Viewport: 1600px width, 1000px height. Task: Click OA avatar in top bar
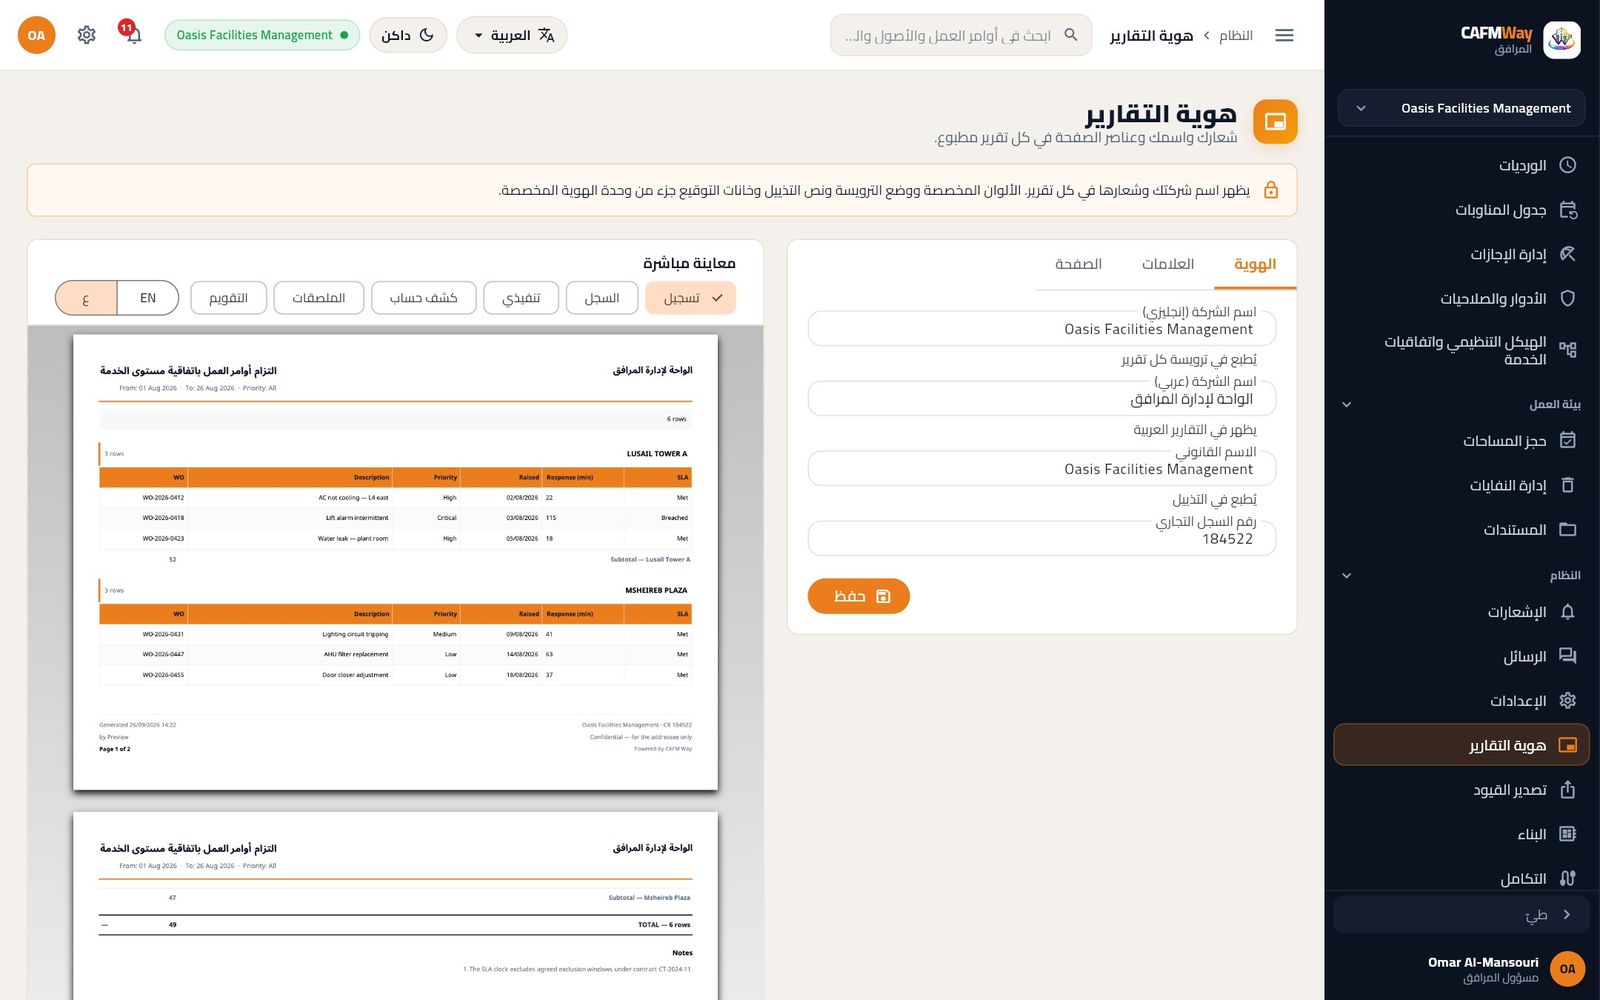(36, 35)
